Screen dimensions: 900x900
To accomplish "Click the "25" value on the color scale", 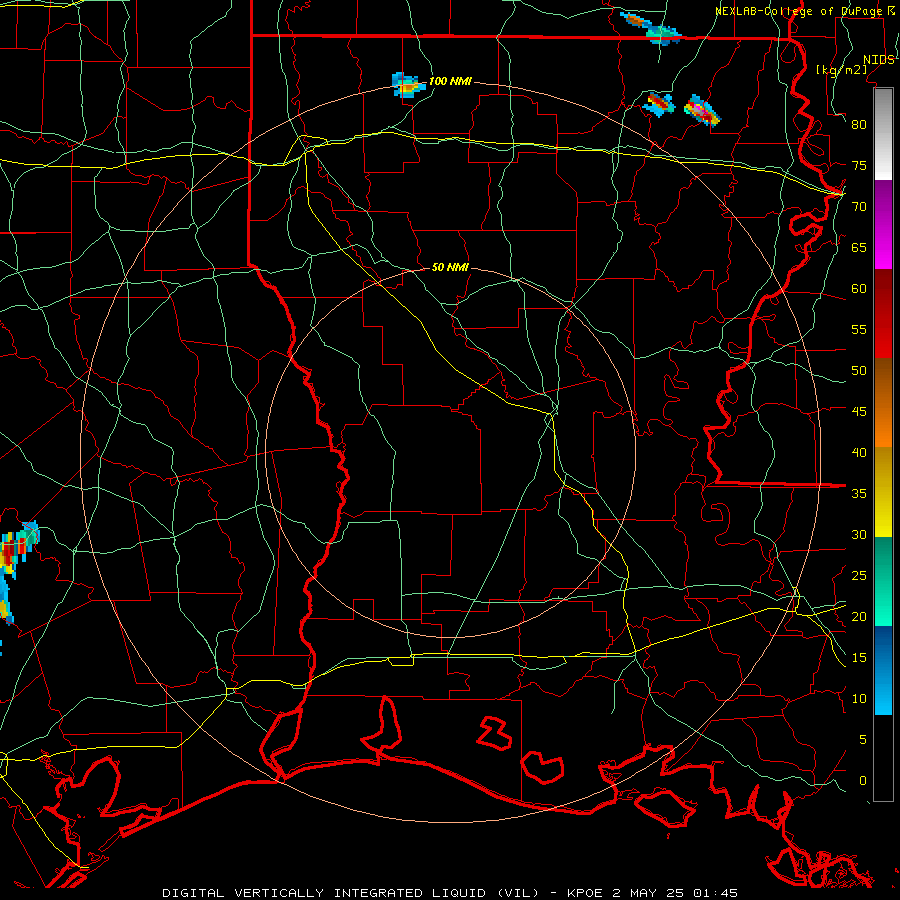I will point(859,575).
